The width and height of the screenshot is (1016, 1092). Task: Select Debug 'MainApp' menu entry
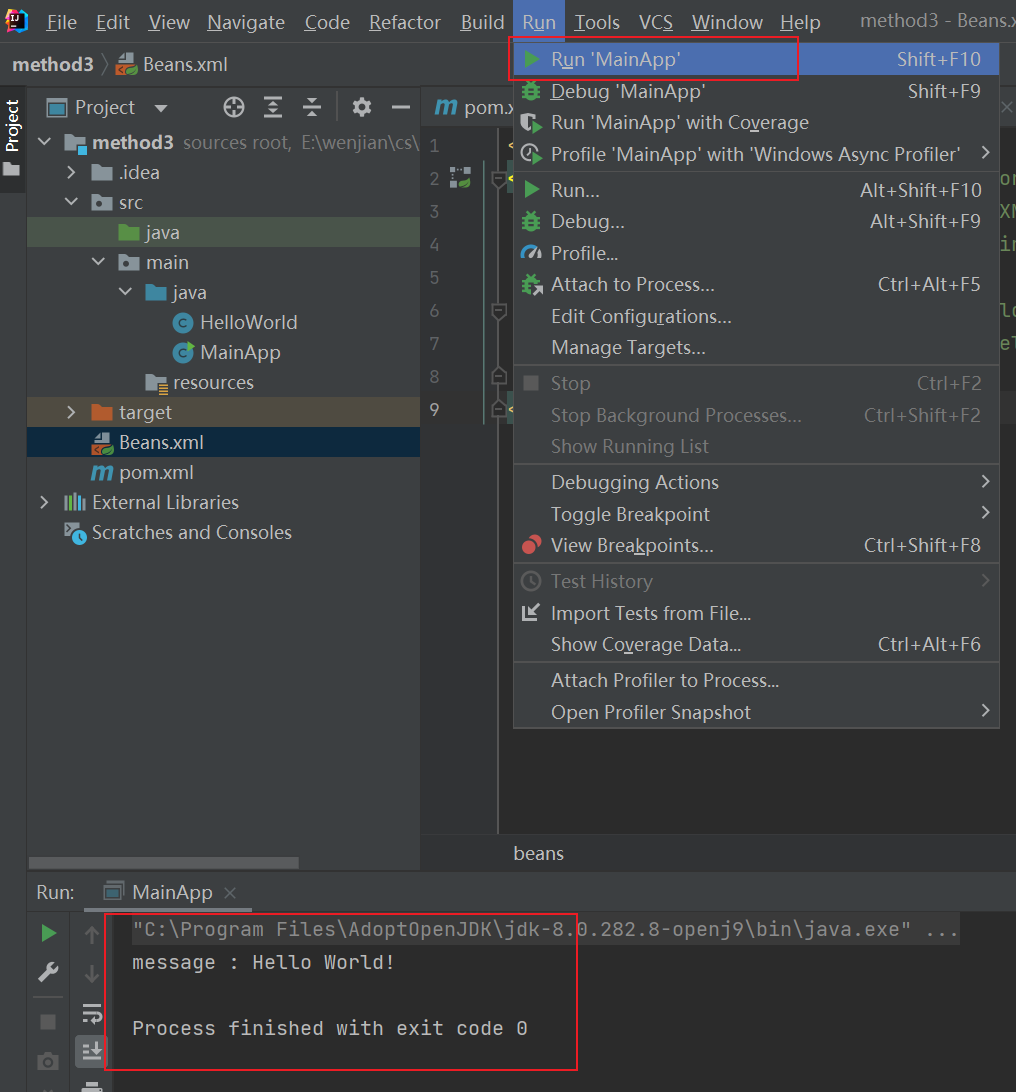coord(756,91)
